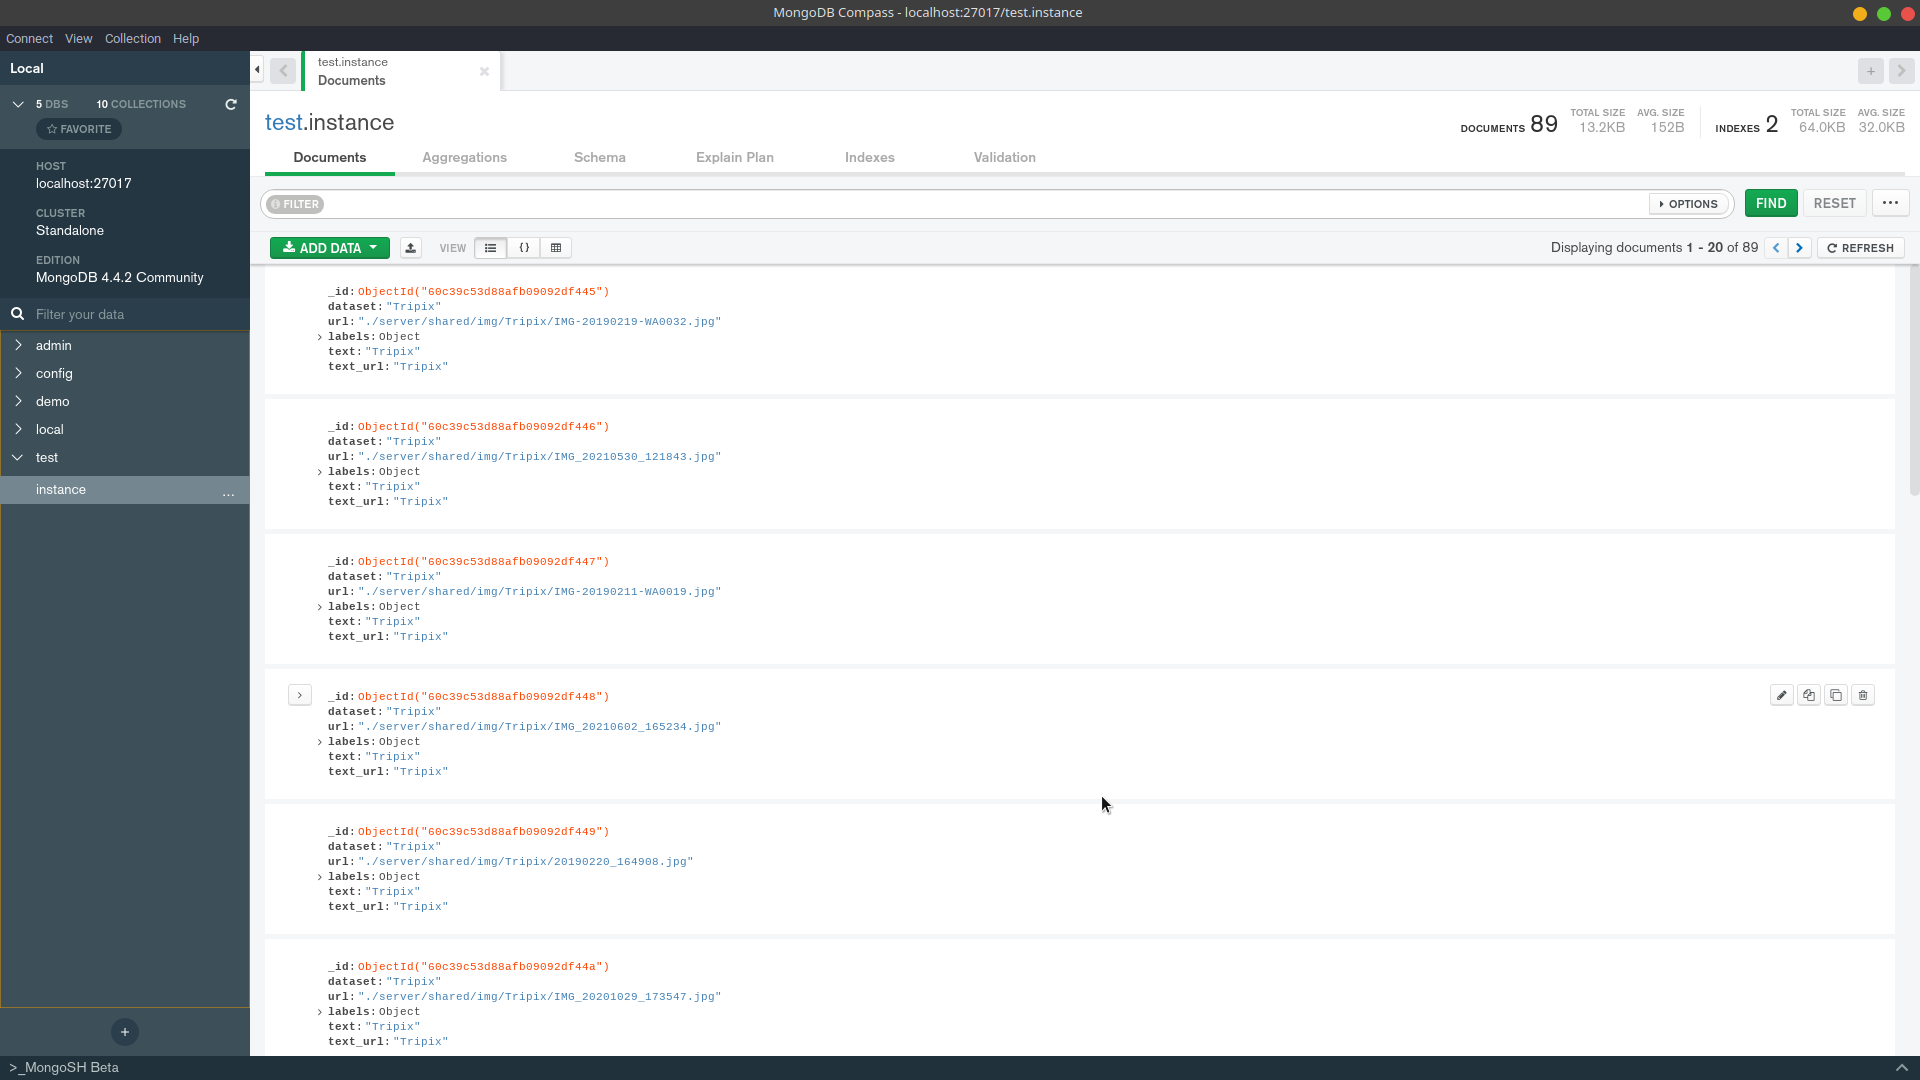
Task: Go to next page of documents
Action: pyautogui.click(x=1799, y=248)
